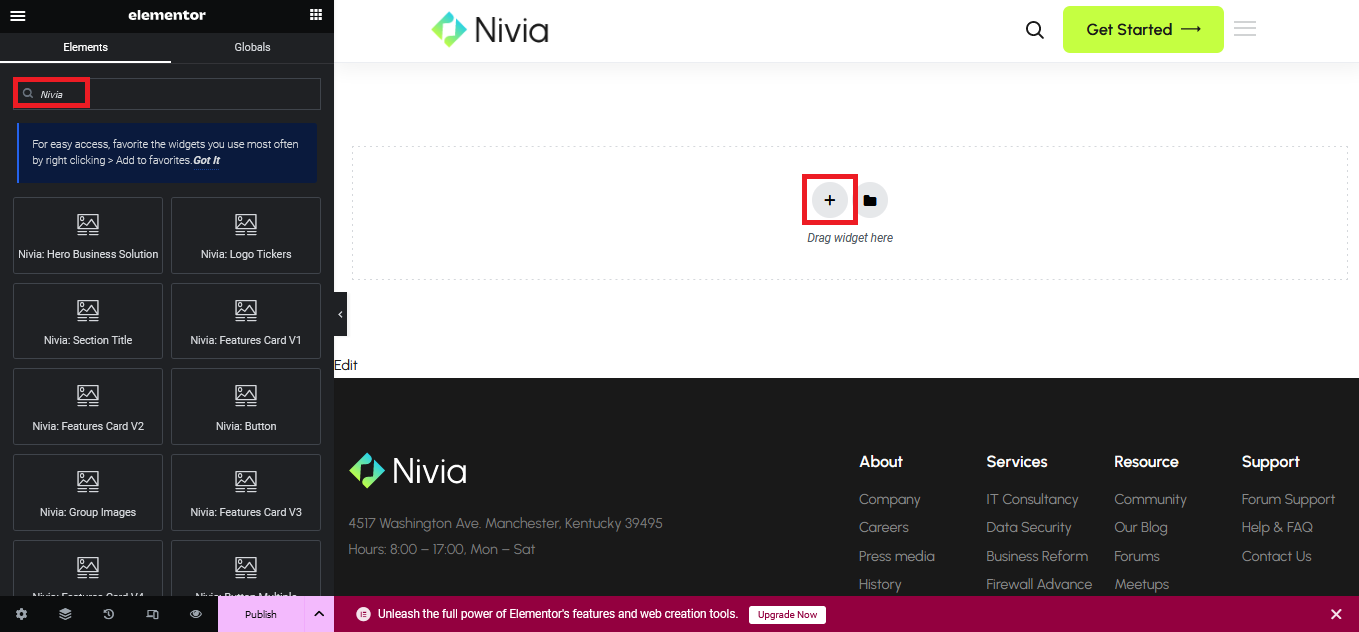The image size is (1359, 632).
Task: Open the Navigator layers icon
Action: (65, 614)
